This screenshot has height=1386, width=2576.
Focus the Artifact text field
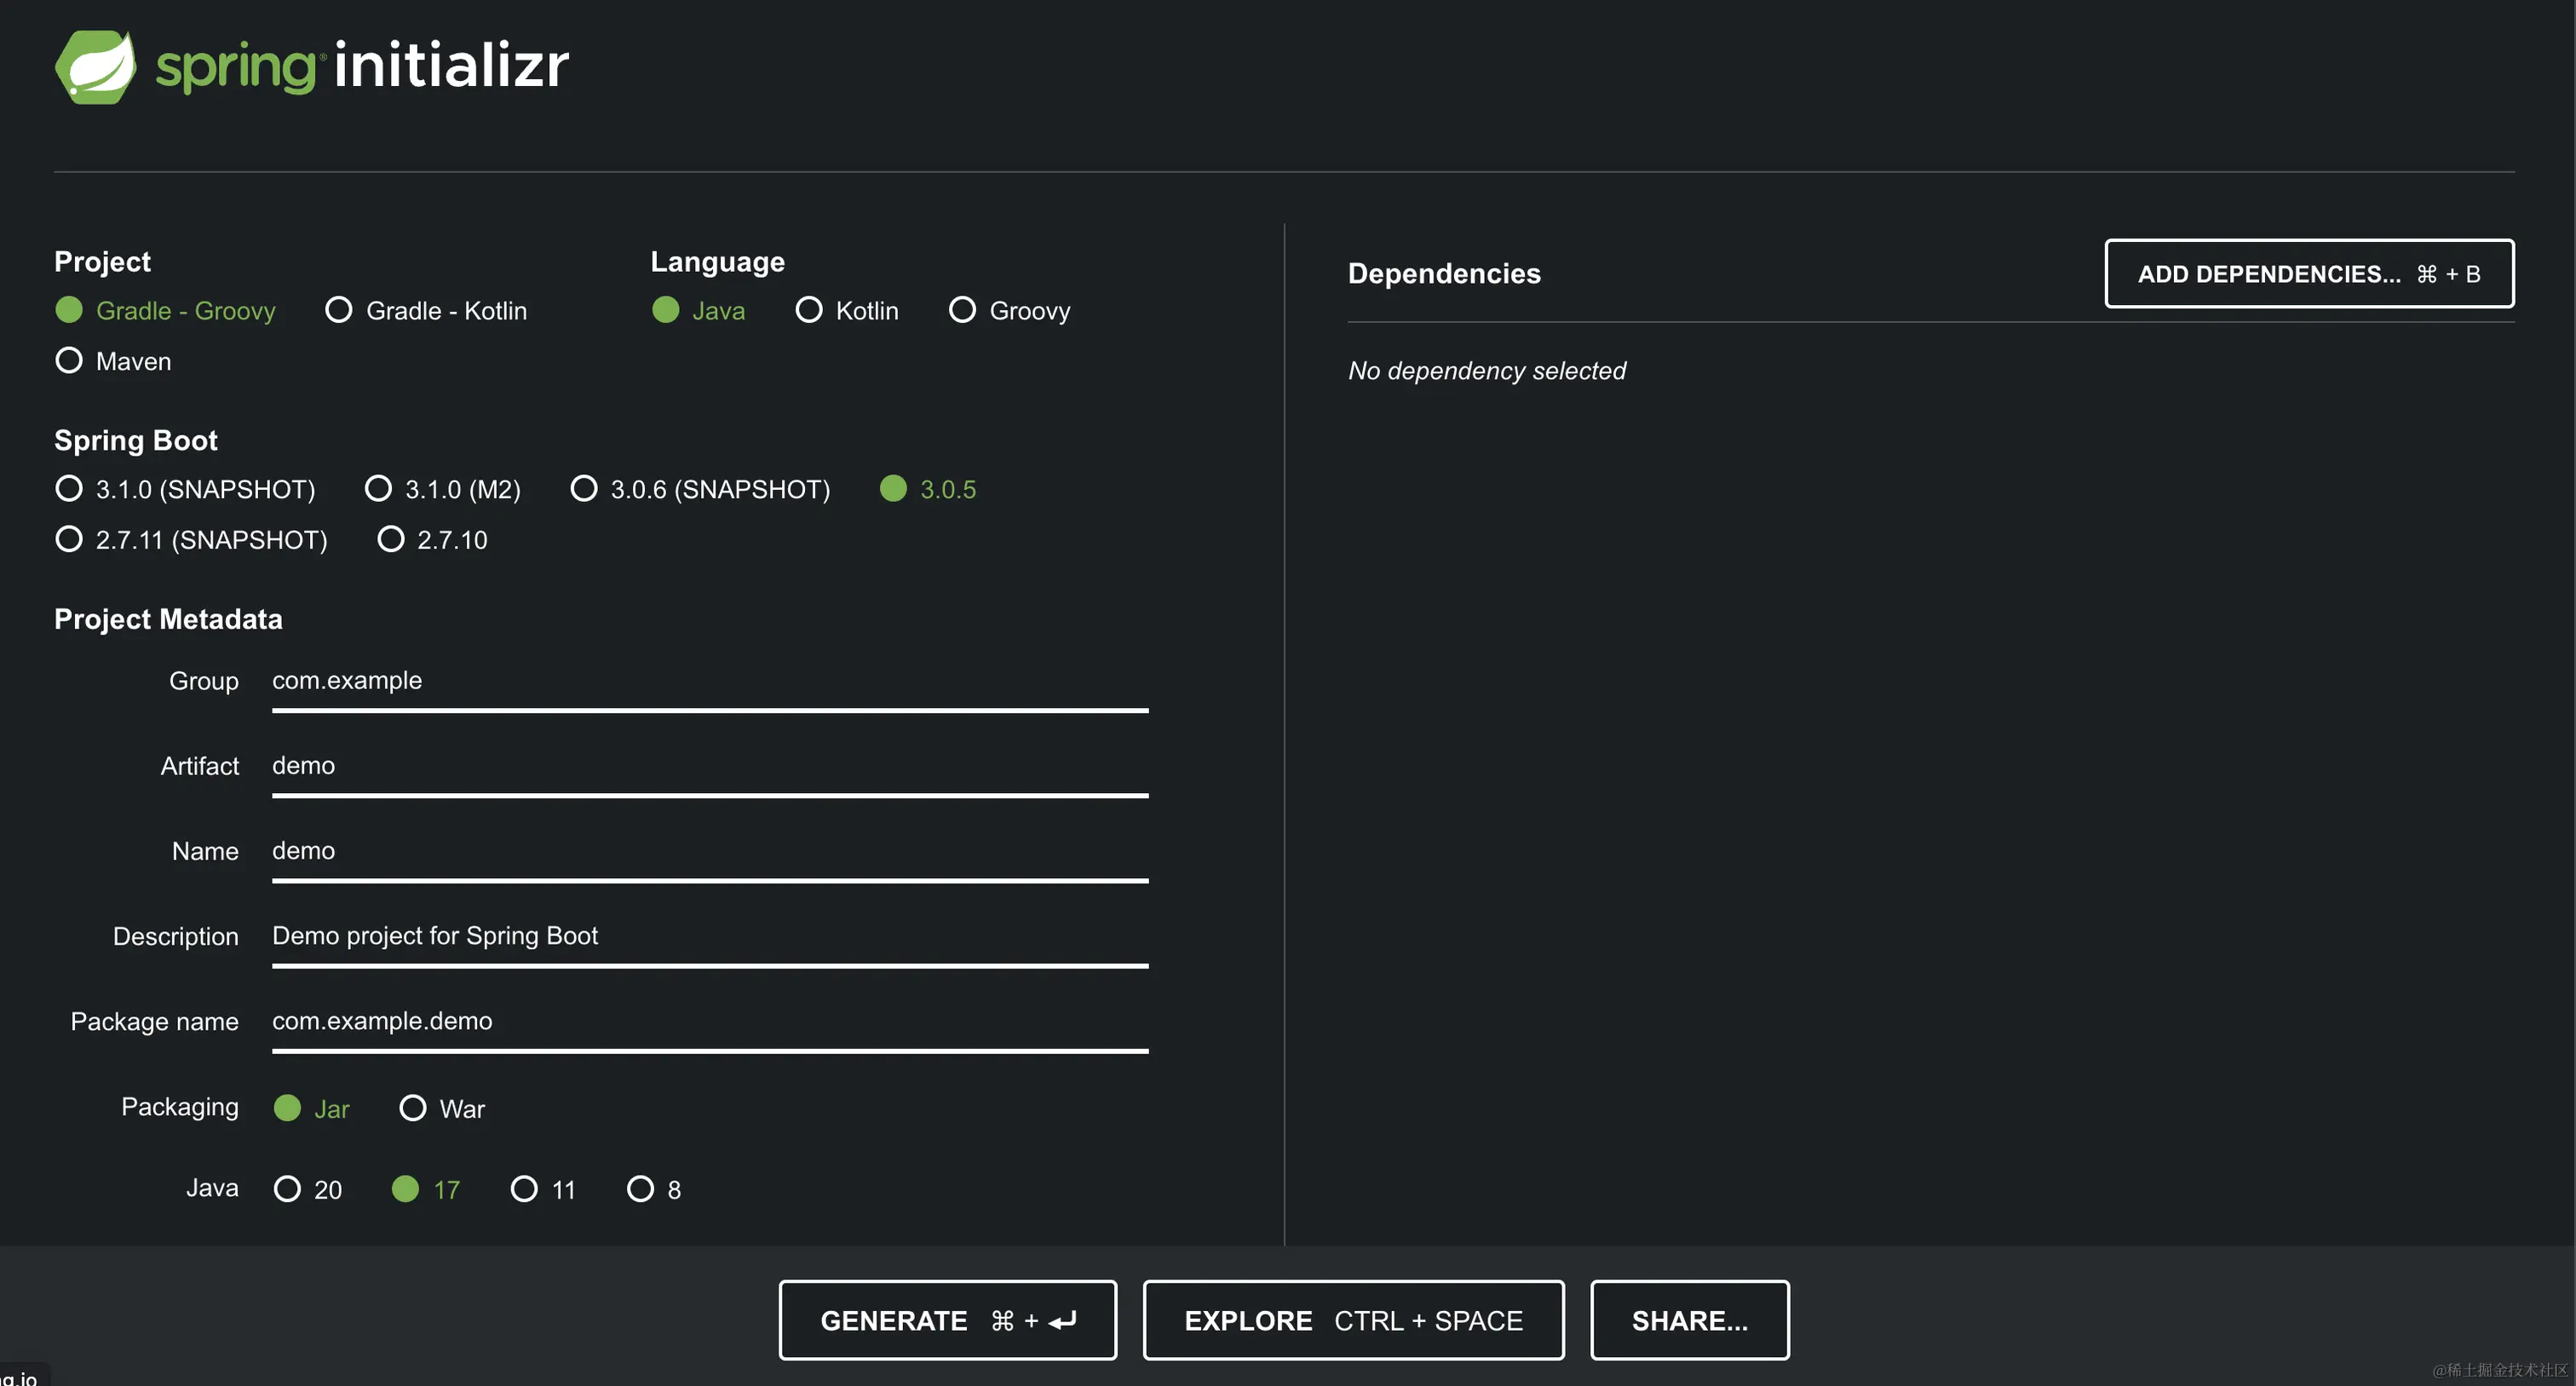[x=709, y=766]
